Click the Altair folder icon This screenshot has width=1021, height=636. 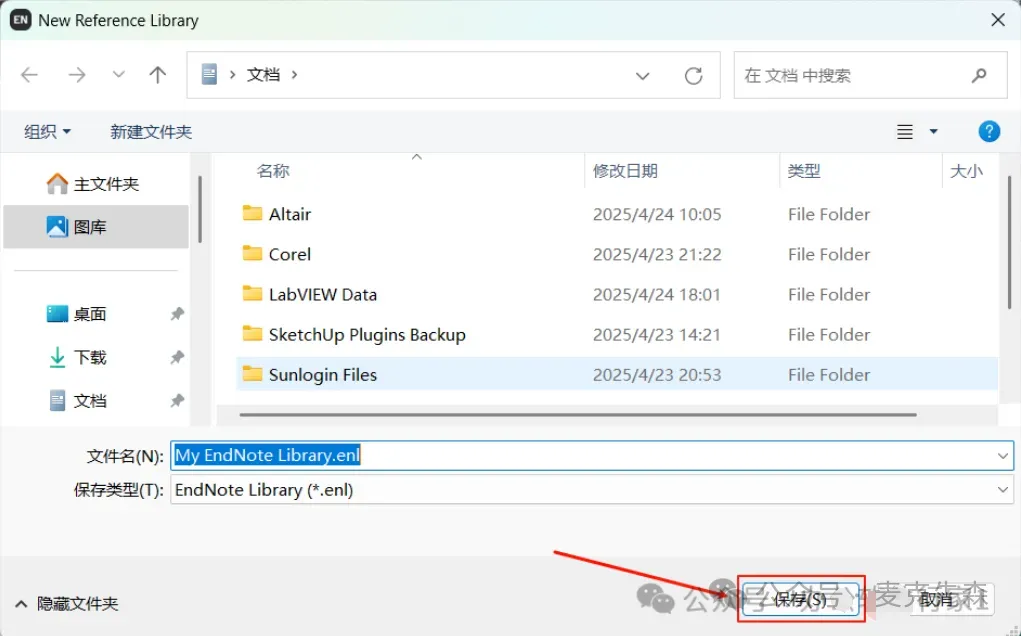click(x=252, y=213)
